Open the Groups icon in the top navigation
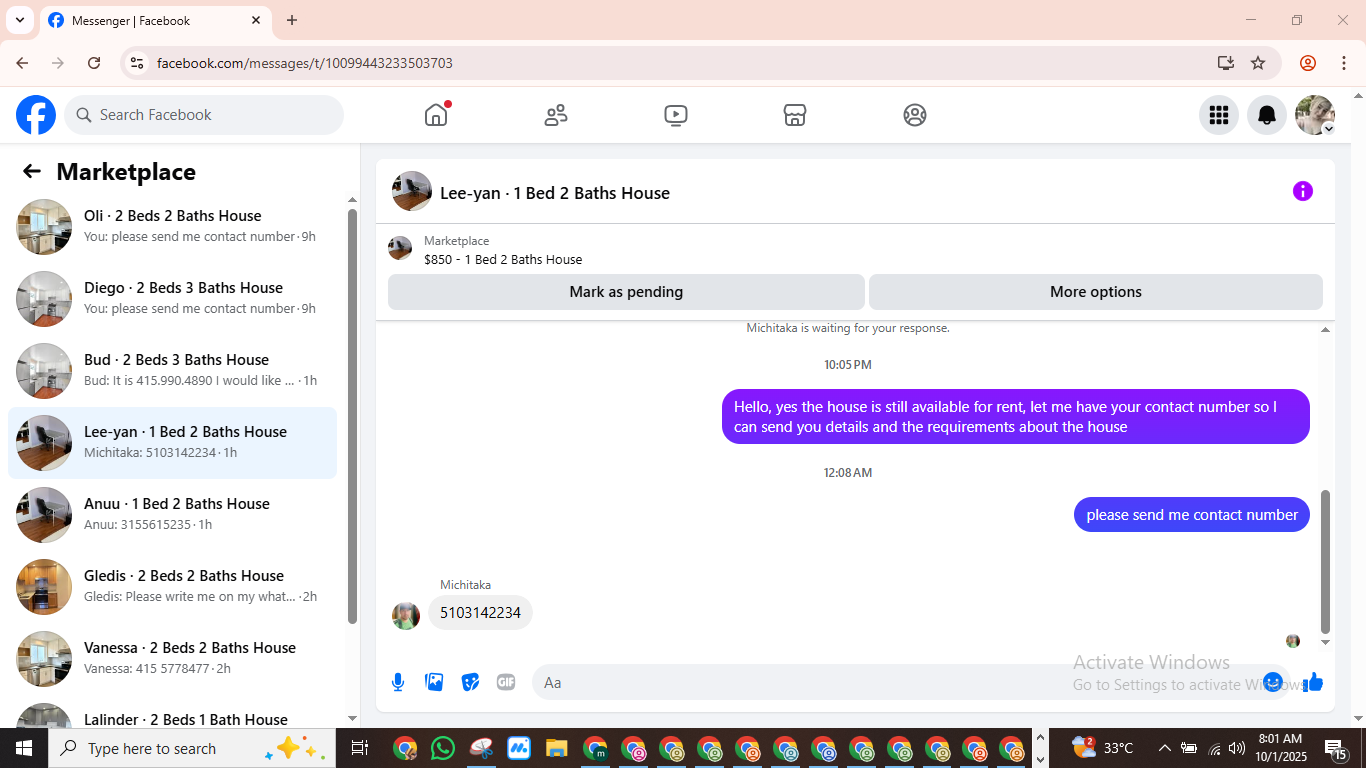Viewport: 1366px width, 768px height. point(915,115)
